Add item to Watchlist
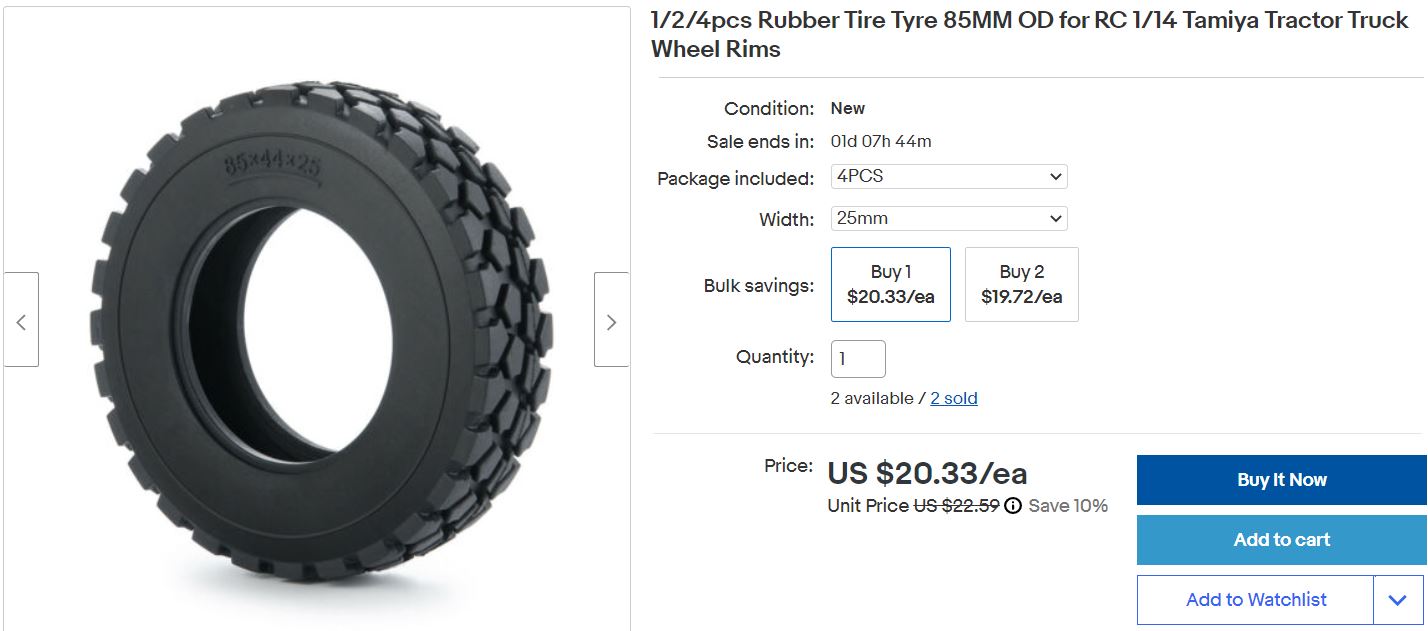This screenshot has height=631, width=1428. point(1255,600)
